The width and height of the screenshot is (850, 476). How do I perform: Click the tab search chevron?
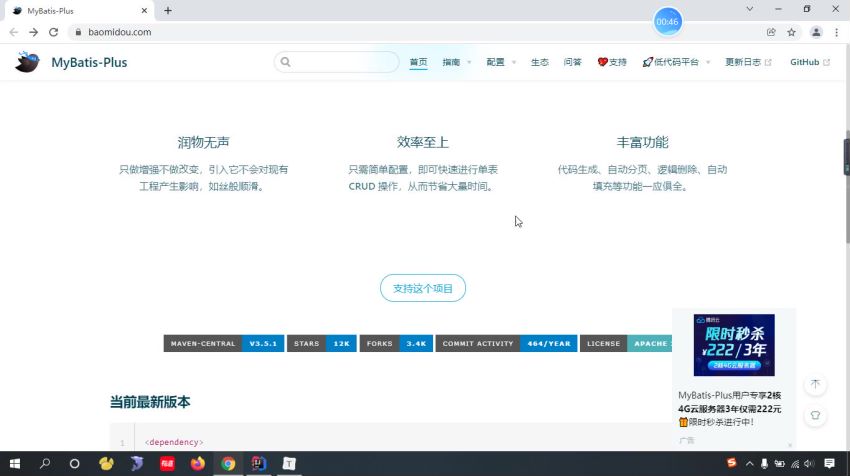point(750,9)
